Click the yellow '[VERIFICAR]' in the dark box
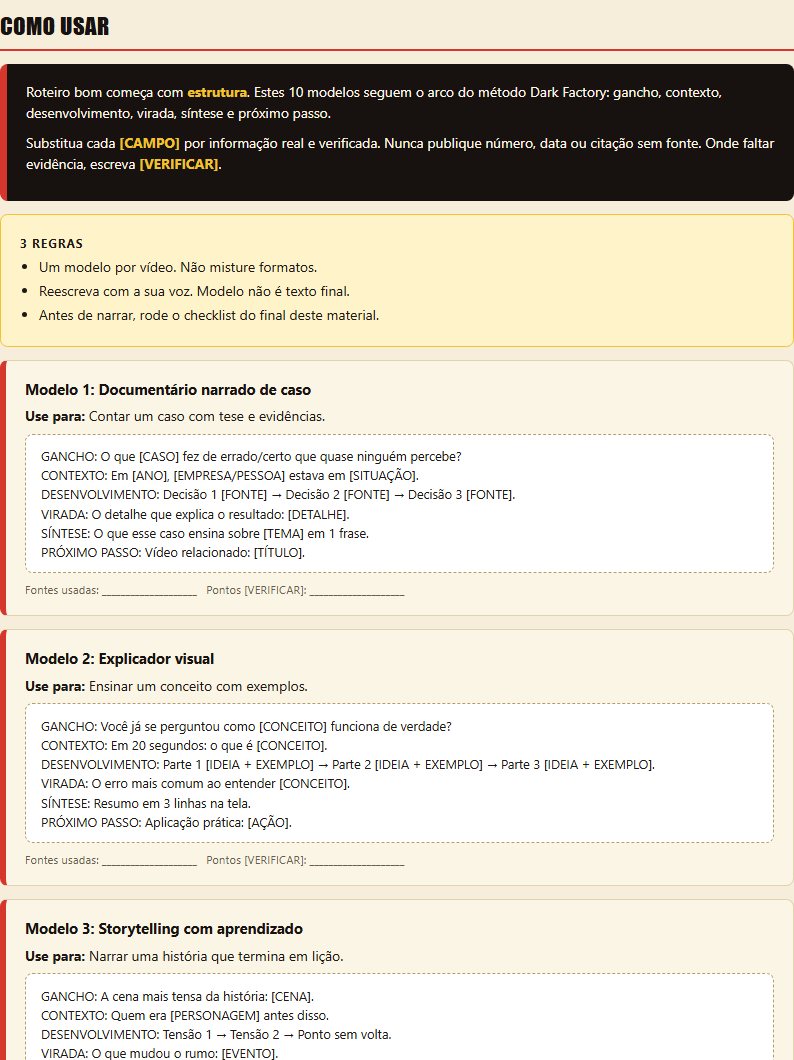The image size is (794, 1060). [178, 164]
